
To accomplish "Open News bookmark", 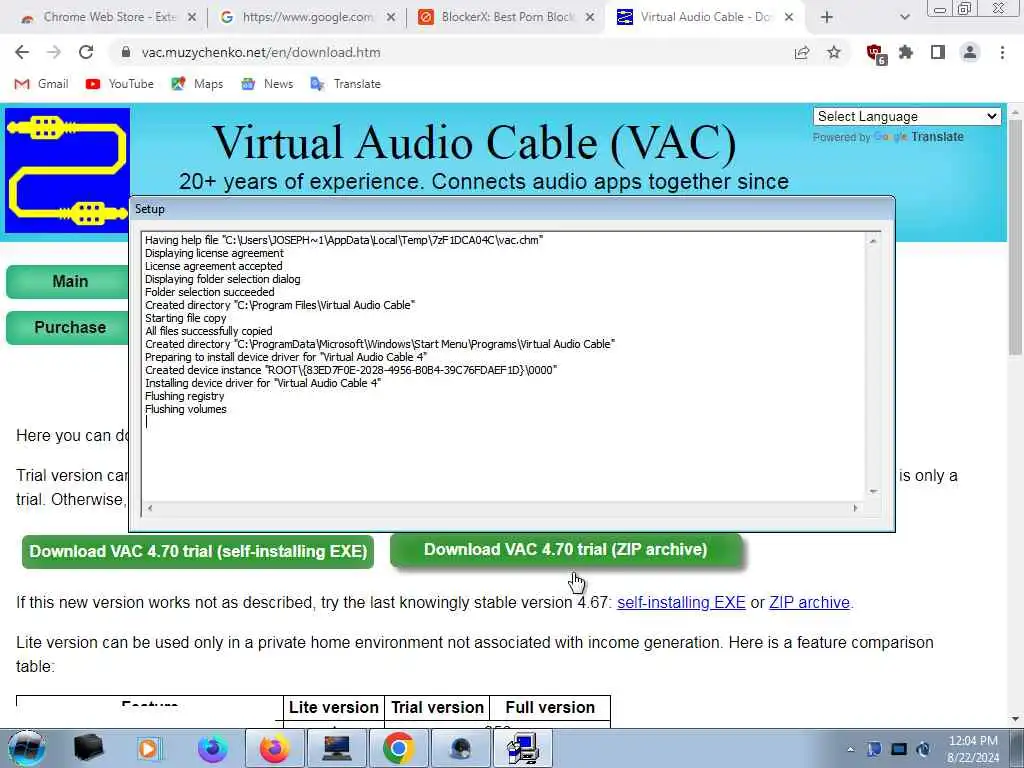I will 267,84.
